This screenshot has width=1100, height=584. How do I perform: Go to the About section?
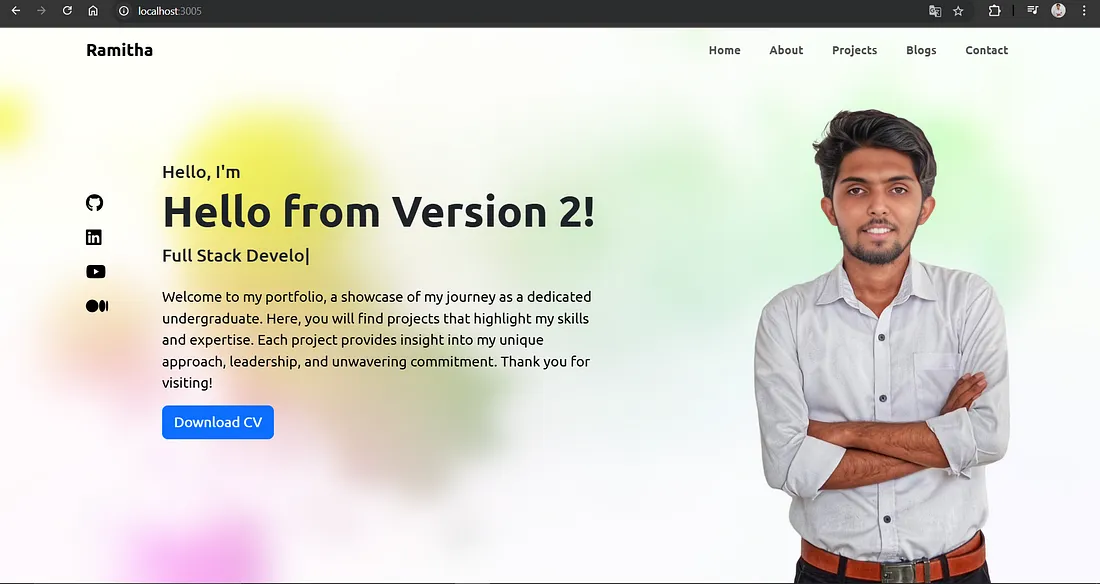[786, 50]
